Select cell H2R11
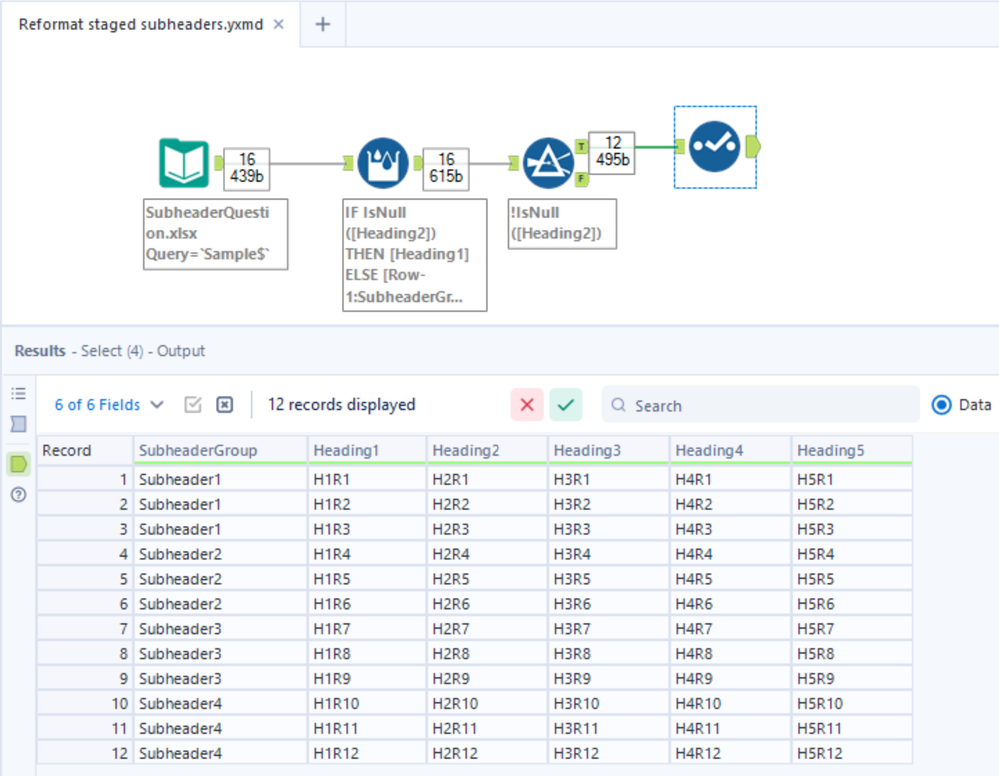999x776 pixels. coord(487,728)
